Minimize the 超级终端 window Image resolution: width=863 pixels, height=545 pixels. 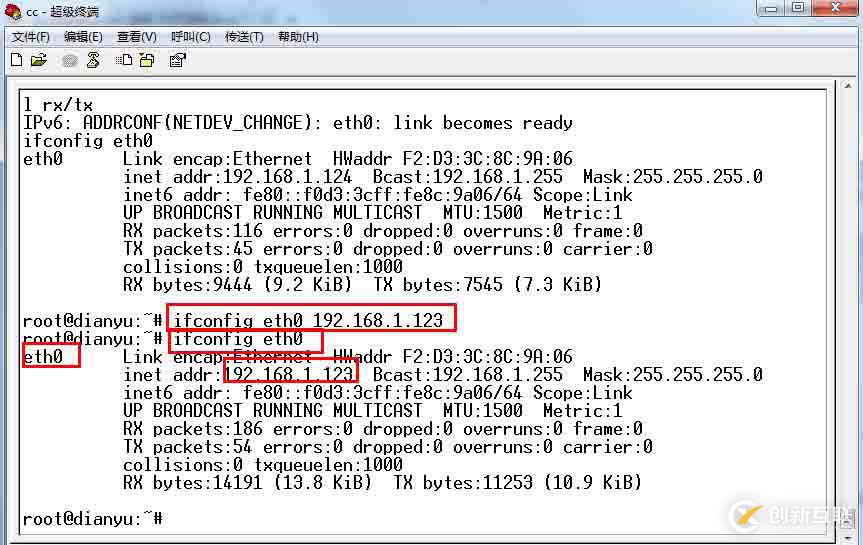(x=771, y=8)
